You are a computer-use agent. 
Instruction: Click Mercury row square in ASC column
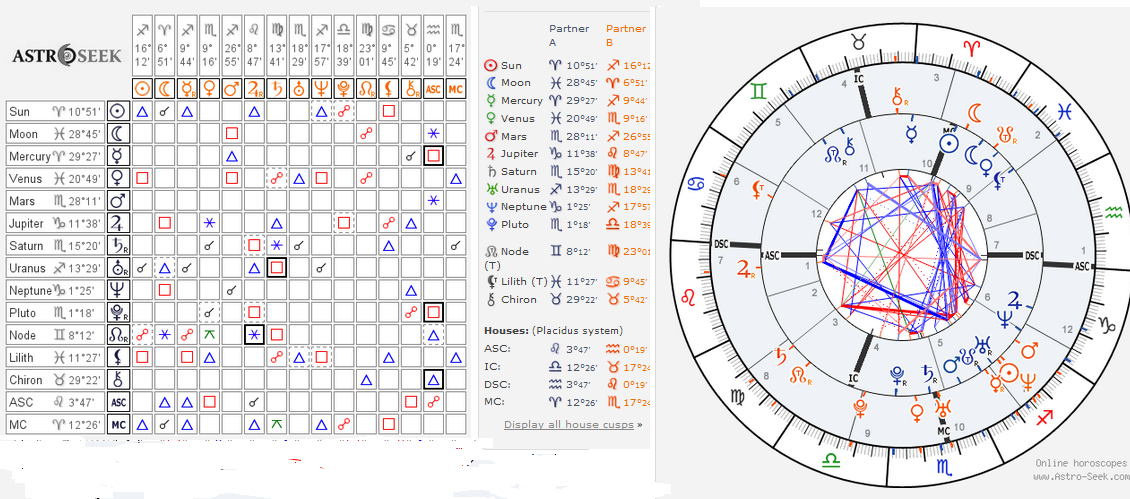(x=433, y=156)
